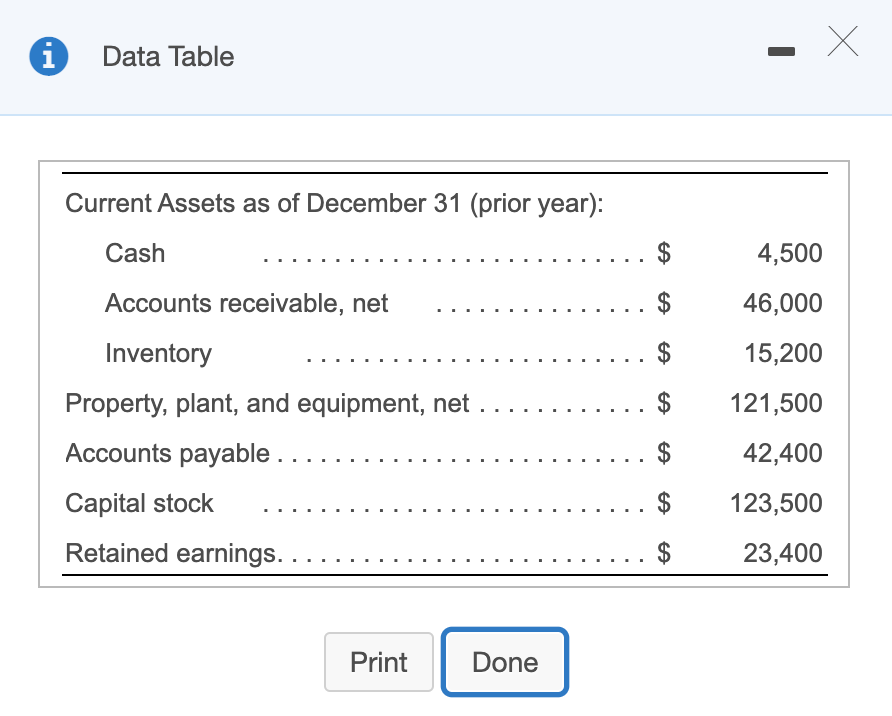Image resolution: width=892 pixels, height=716 pixels.
Task: Click the blue info icon
Action: click(x=49, y=56)
